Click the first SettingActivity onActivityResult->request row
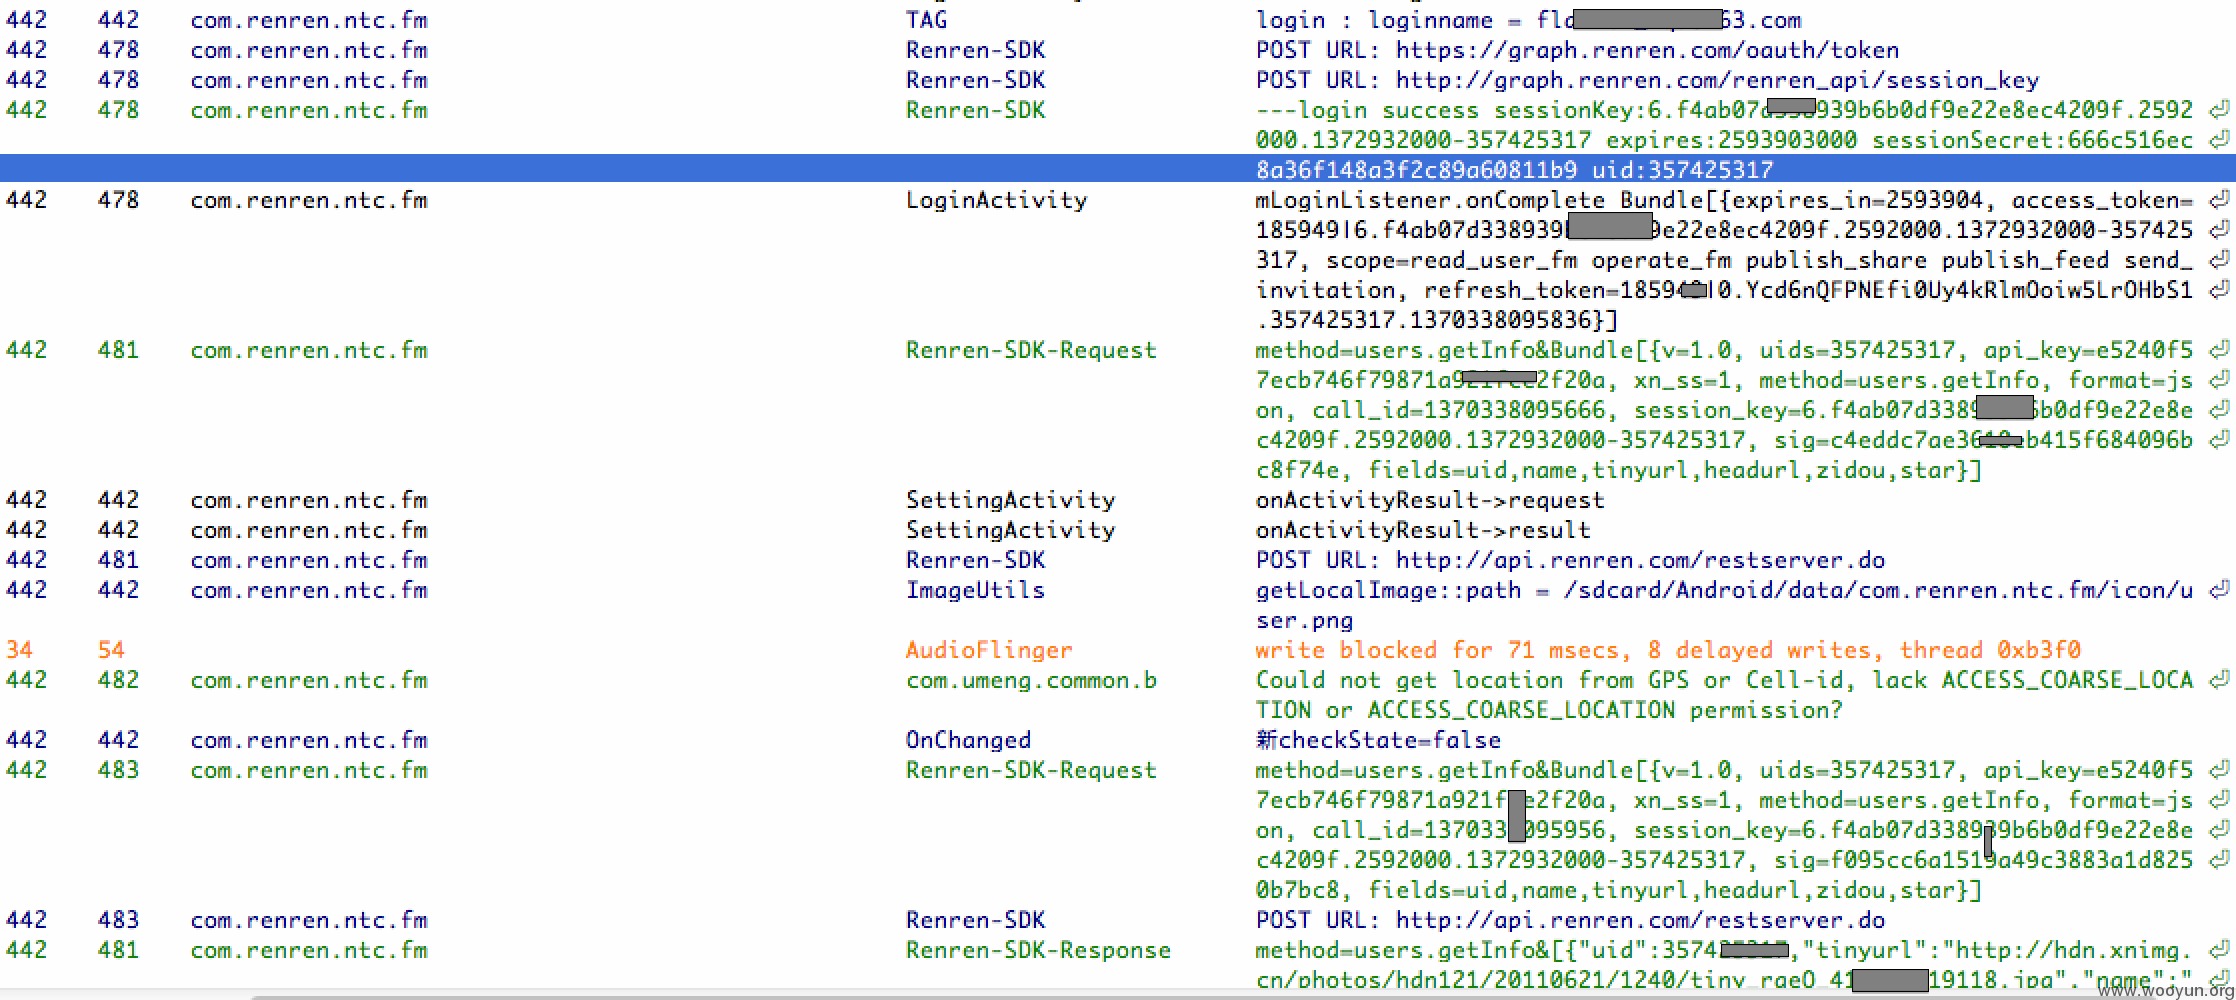 click(x=1118, y=500)
